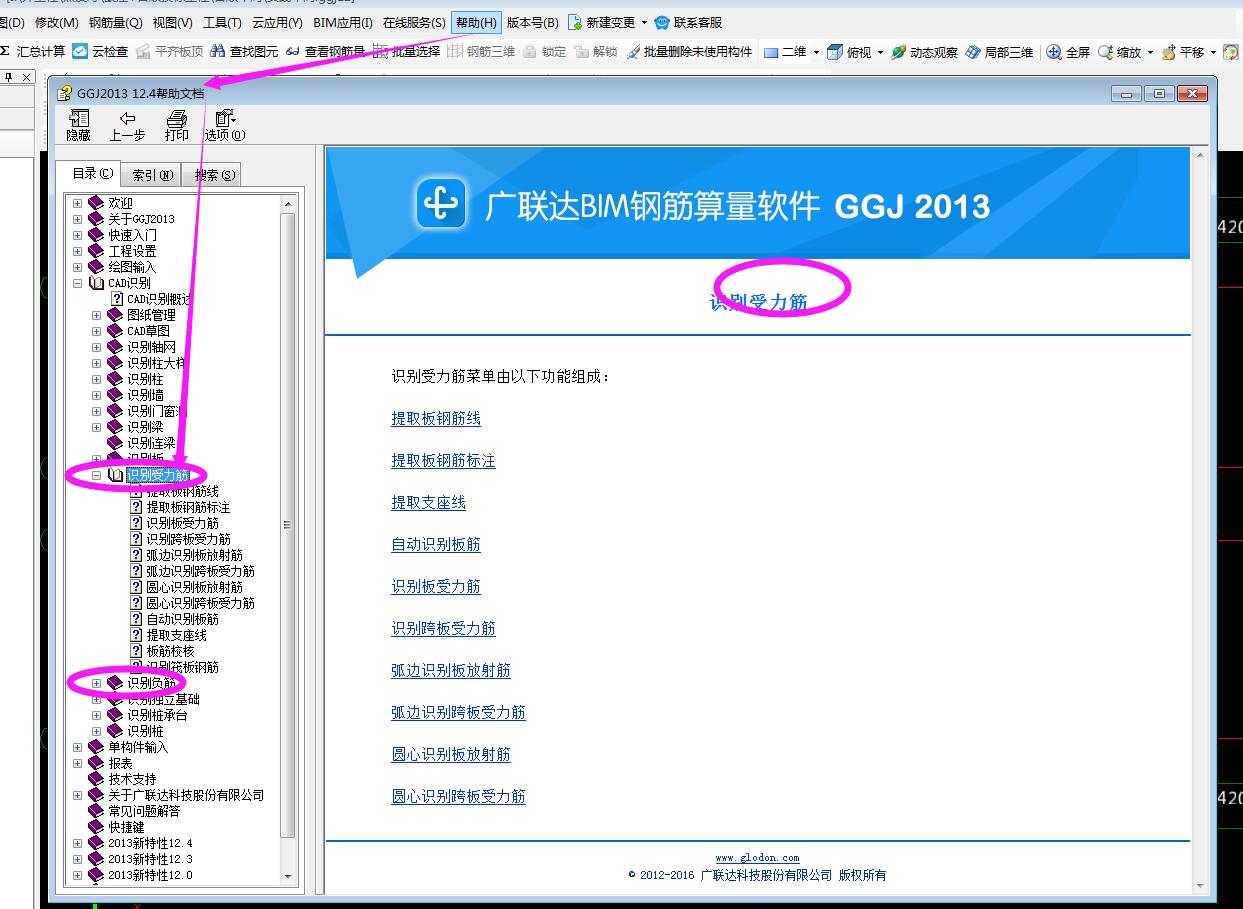1243x909 pixels.
Task: Expand the 2013新特性12.4 tree node
Action: click(x=78, y=843)
